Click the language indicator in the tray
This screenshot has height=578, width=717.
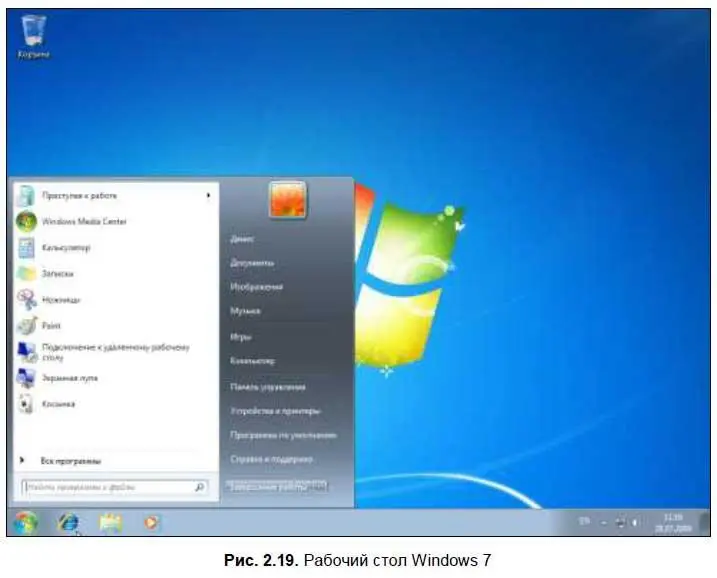pos(584,521)
